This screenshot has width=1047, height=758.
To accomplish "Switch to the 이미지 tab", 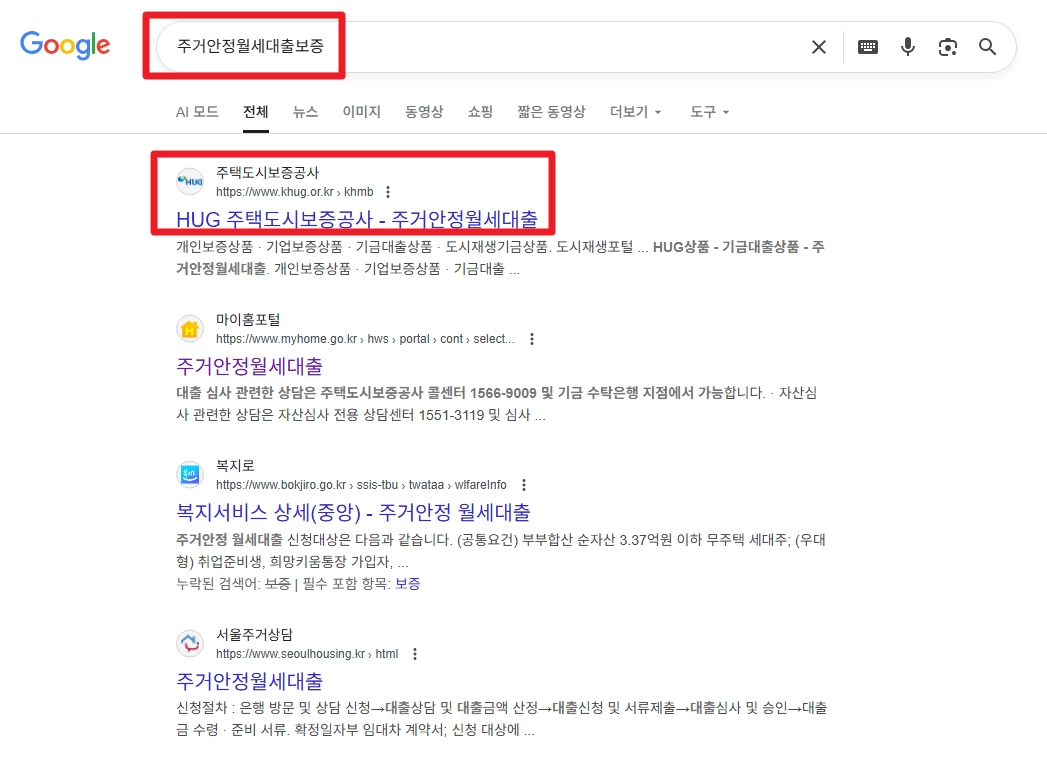I will tap(361, 112).
